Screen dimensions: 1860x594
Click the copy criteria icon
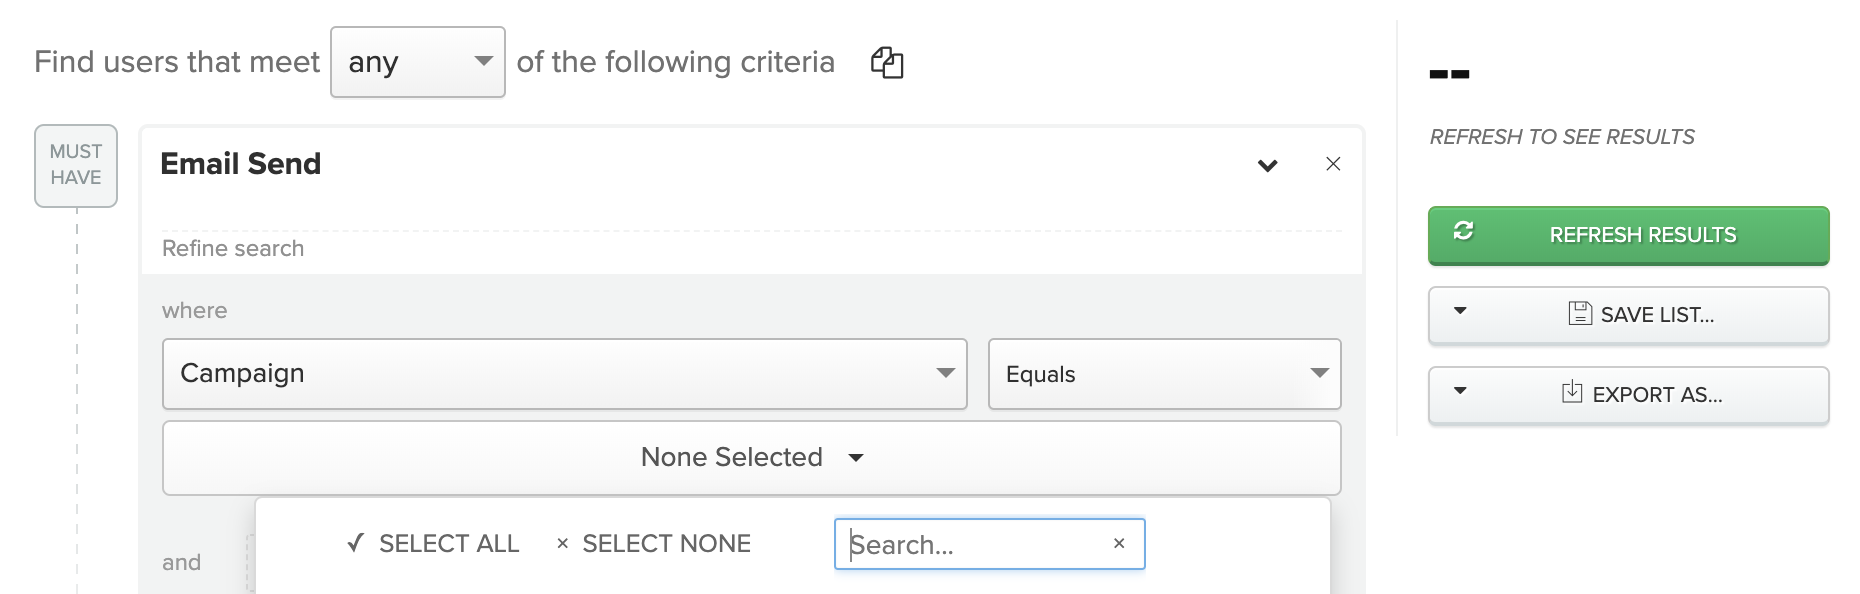click(887, 62)
